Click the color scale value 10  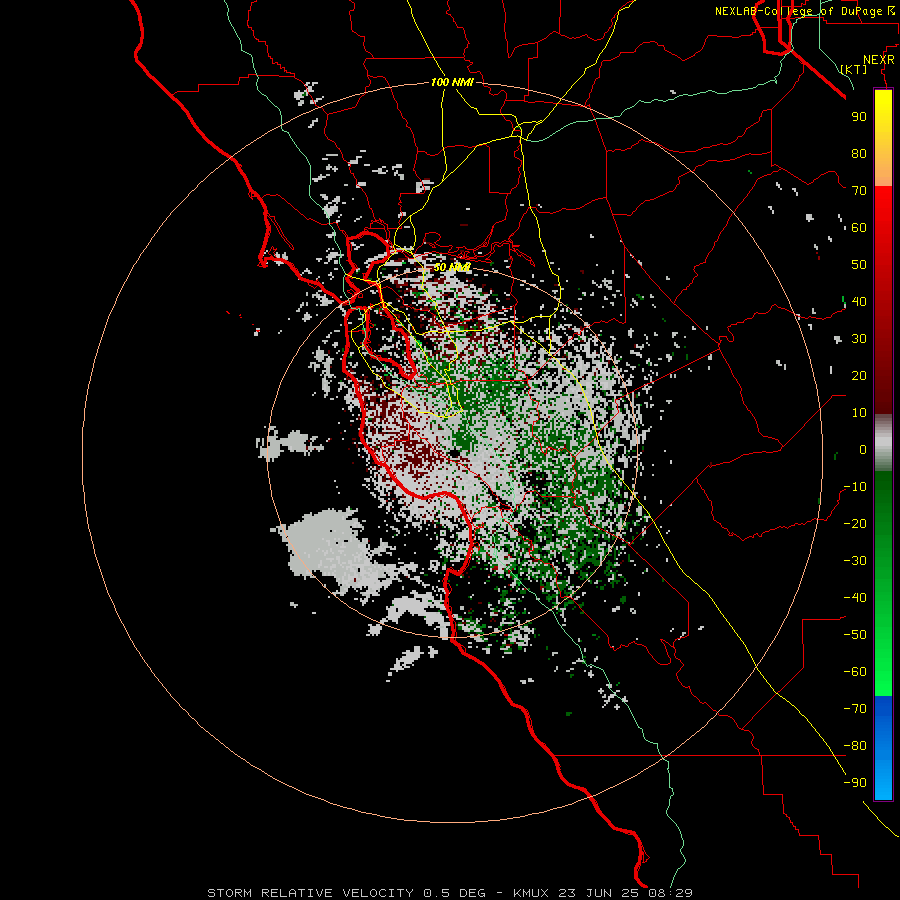click(859, 413)
